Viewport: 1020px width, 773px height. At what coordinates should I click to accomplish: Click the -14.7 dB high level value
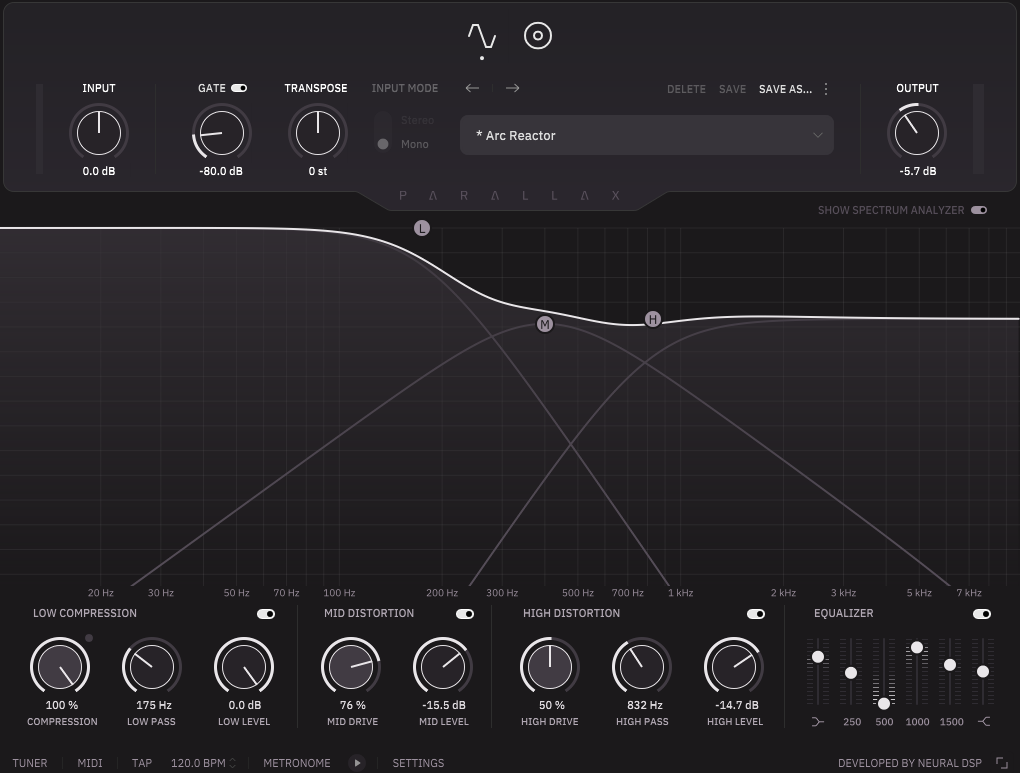(x=736, y=705)
